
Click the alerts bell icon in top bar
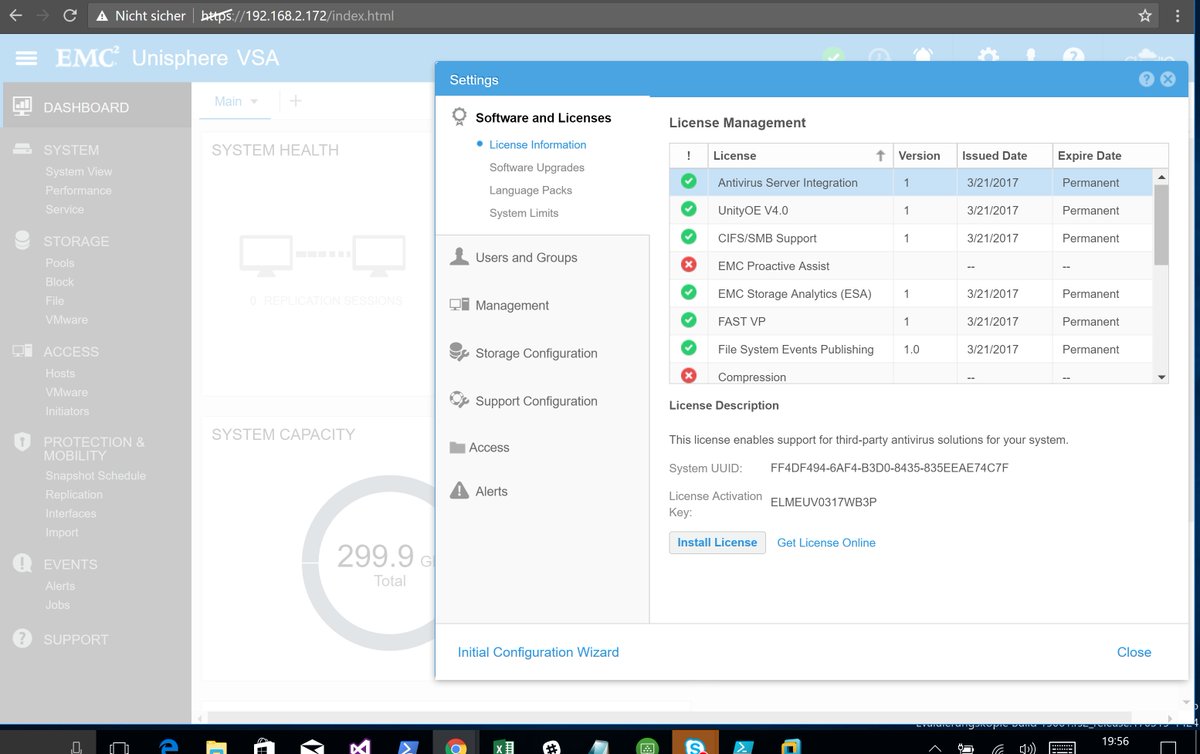[923, 57]
